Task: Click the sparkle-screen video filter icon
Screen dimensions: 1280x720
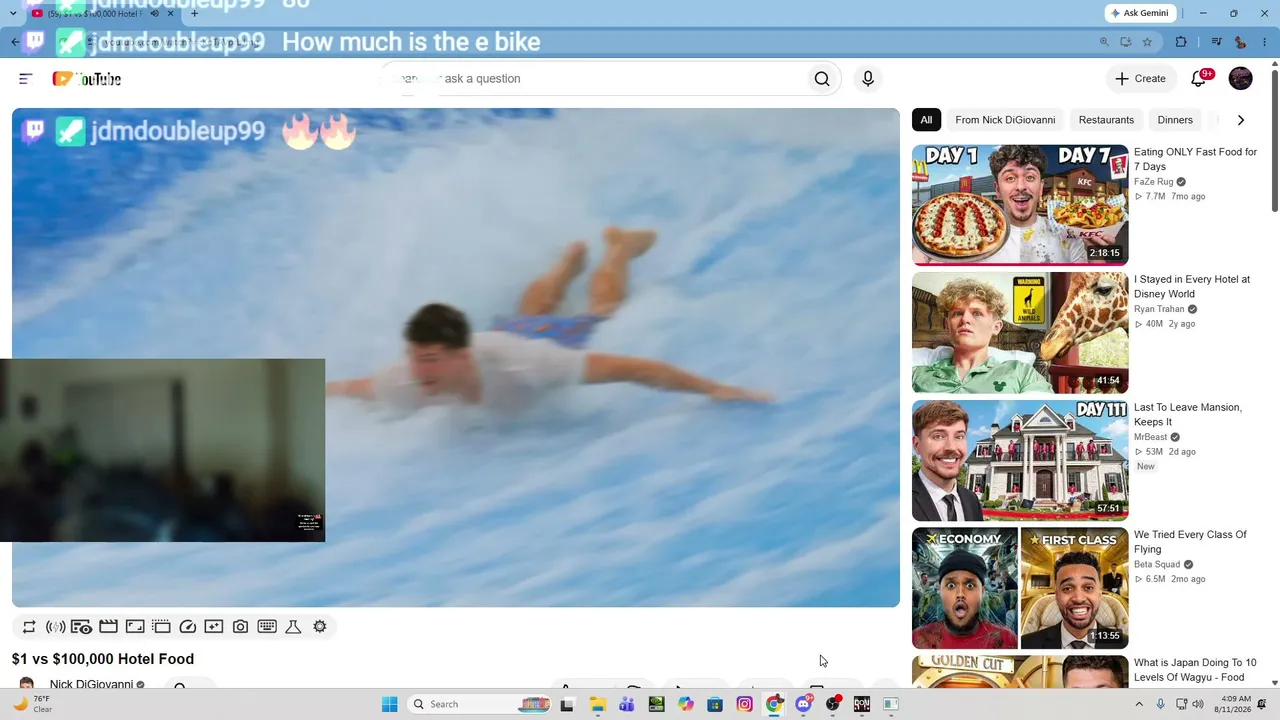Action: coord(214,627)
